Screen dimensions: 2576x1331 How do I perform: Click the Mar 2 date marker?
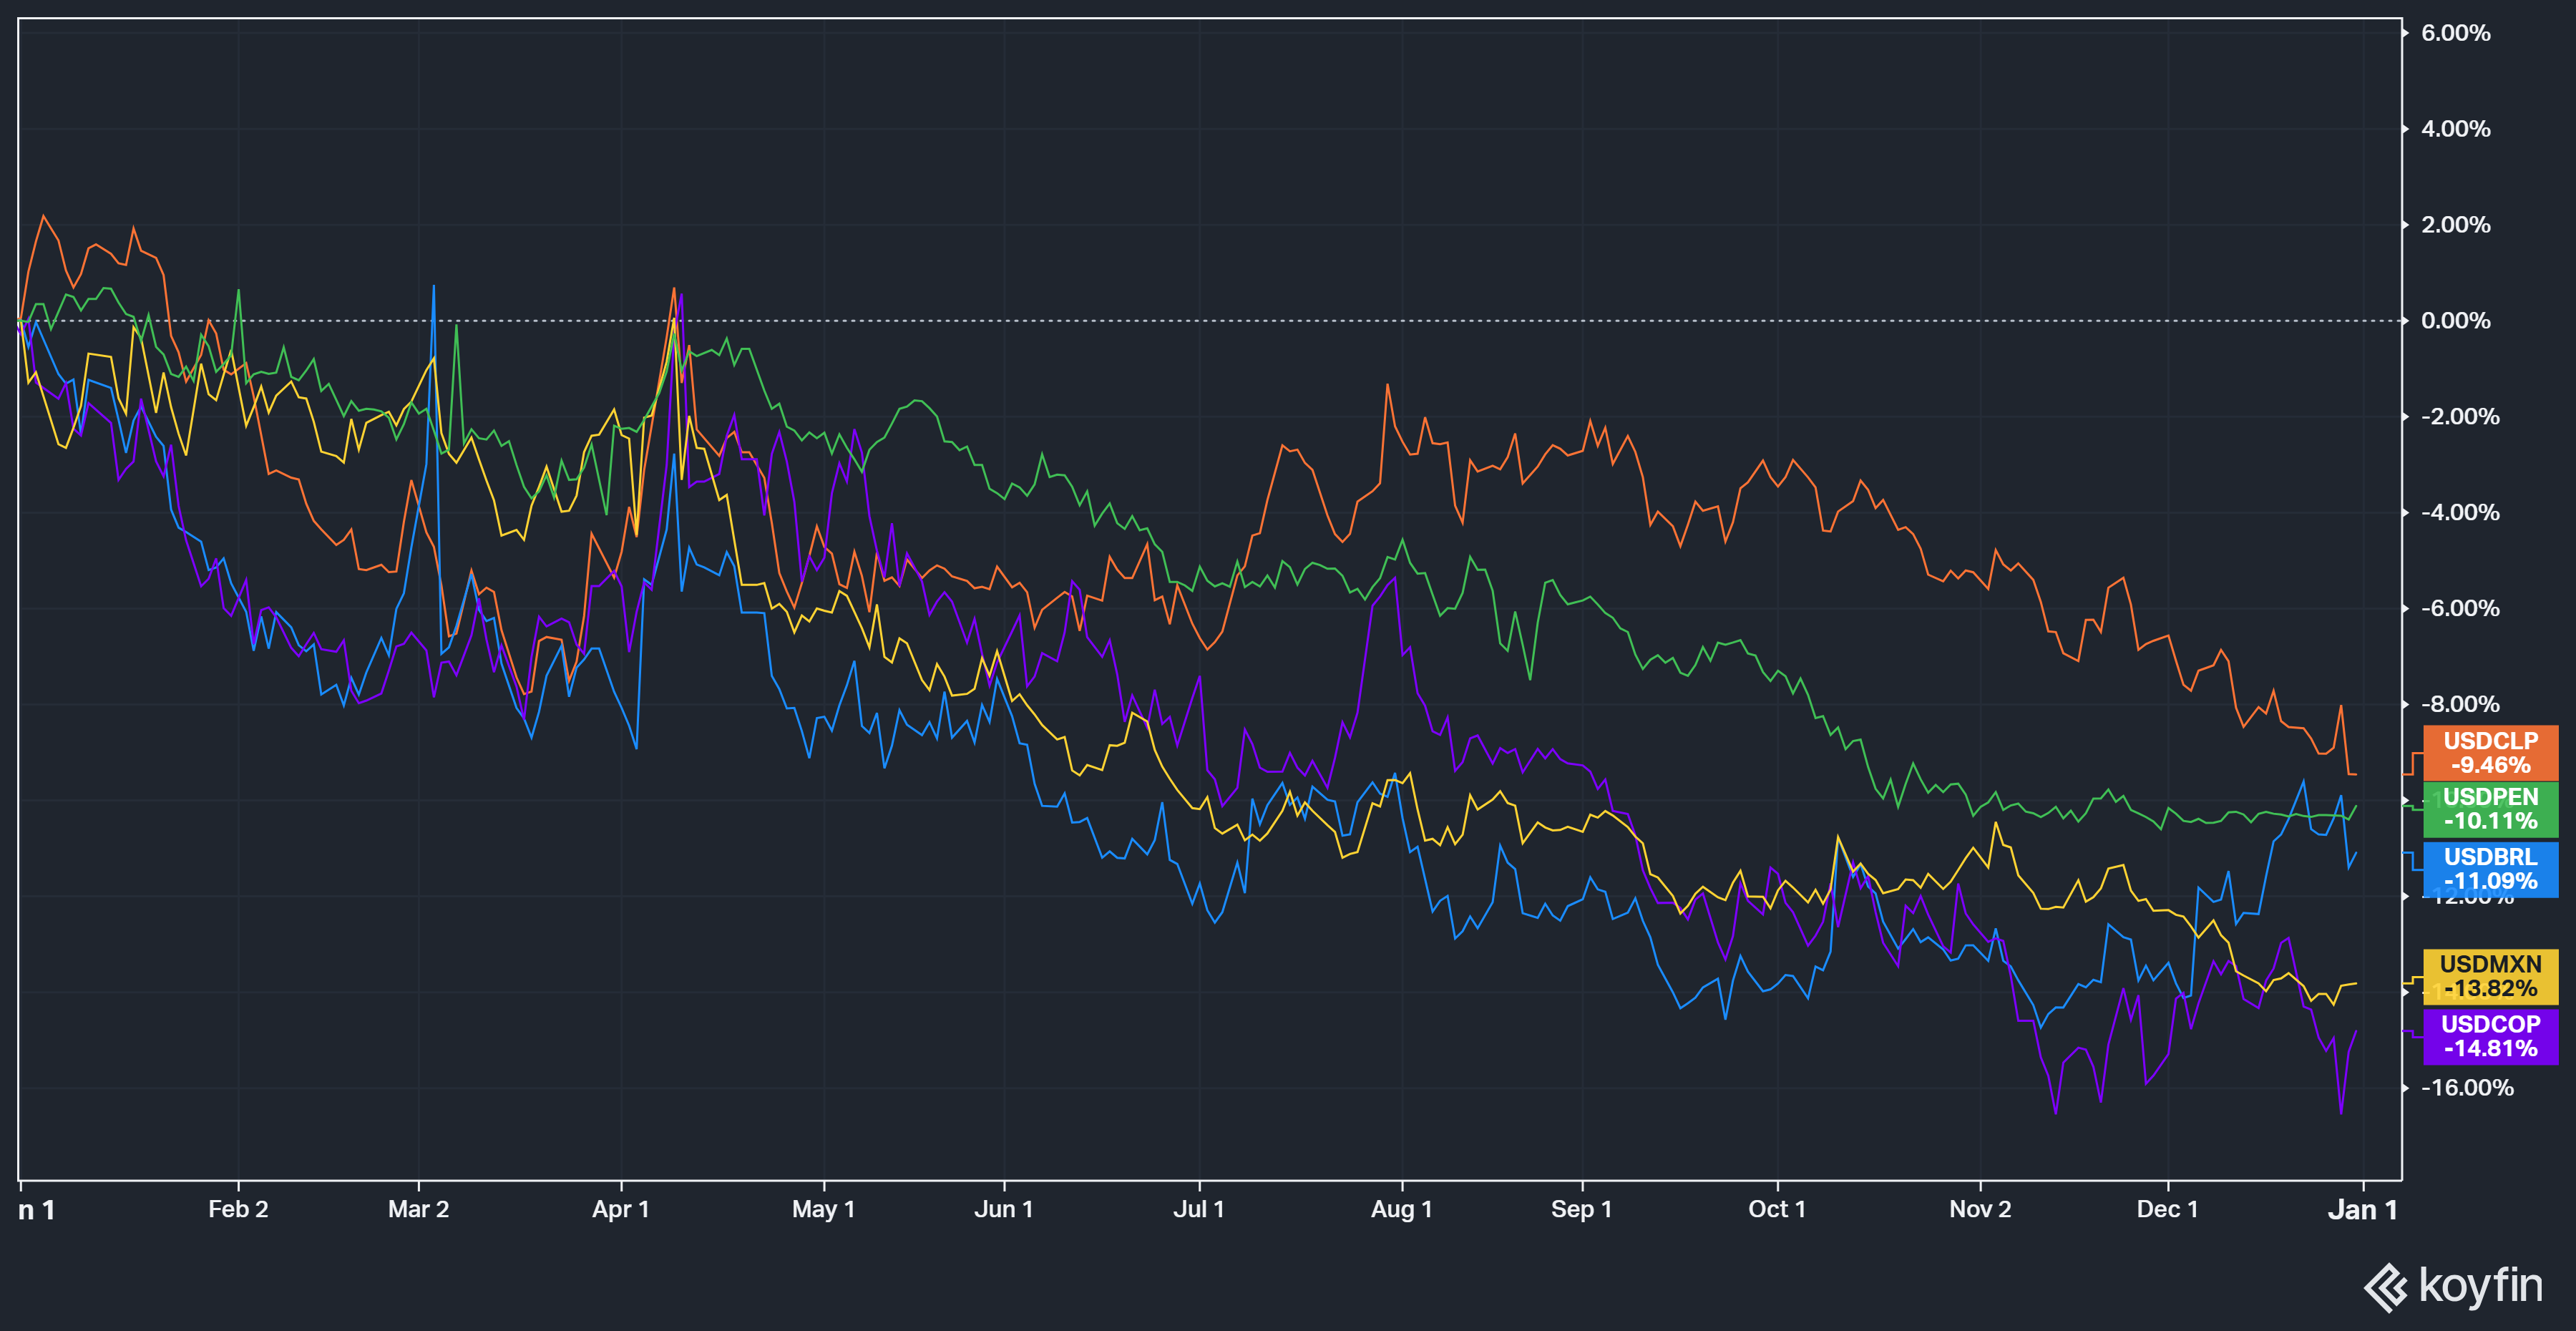pyautogui.click(x=418, y=1209)
